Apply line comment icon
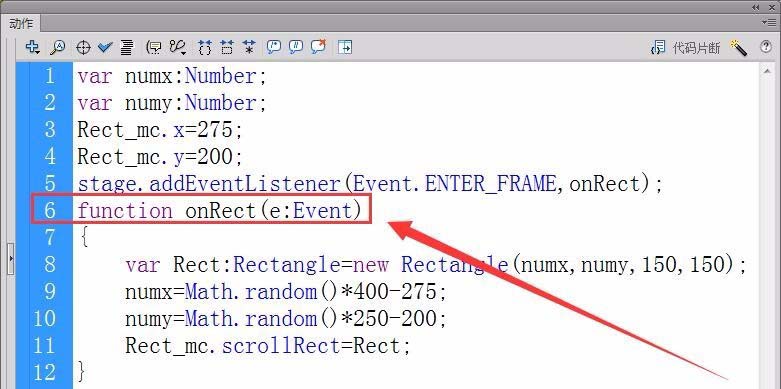This screenshot has width=781, height=389. click(296, 47)
